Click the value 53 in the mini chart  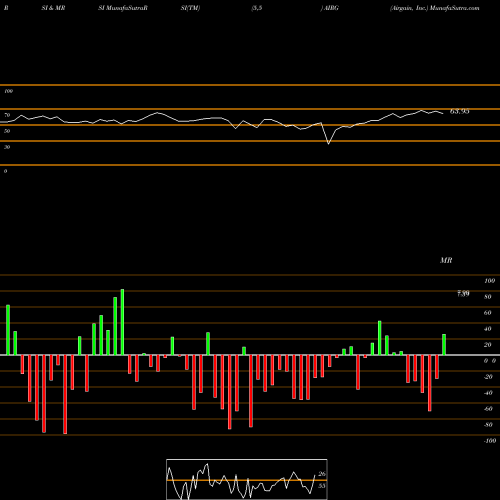(322, 486)
